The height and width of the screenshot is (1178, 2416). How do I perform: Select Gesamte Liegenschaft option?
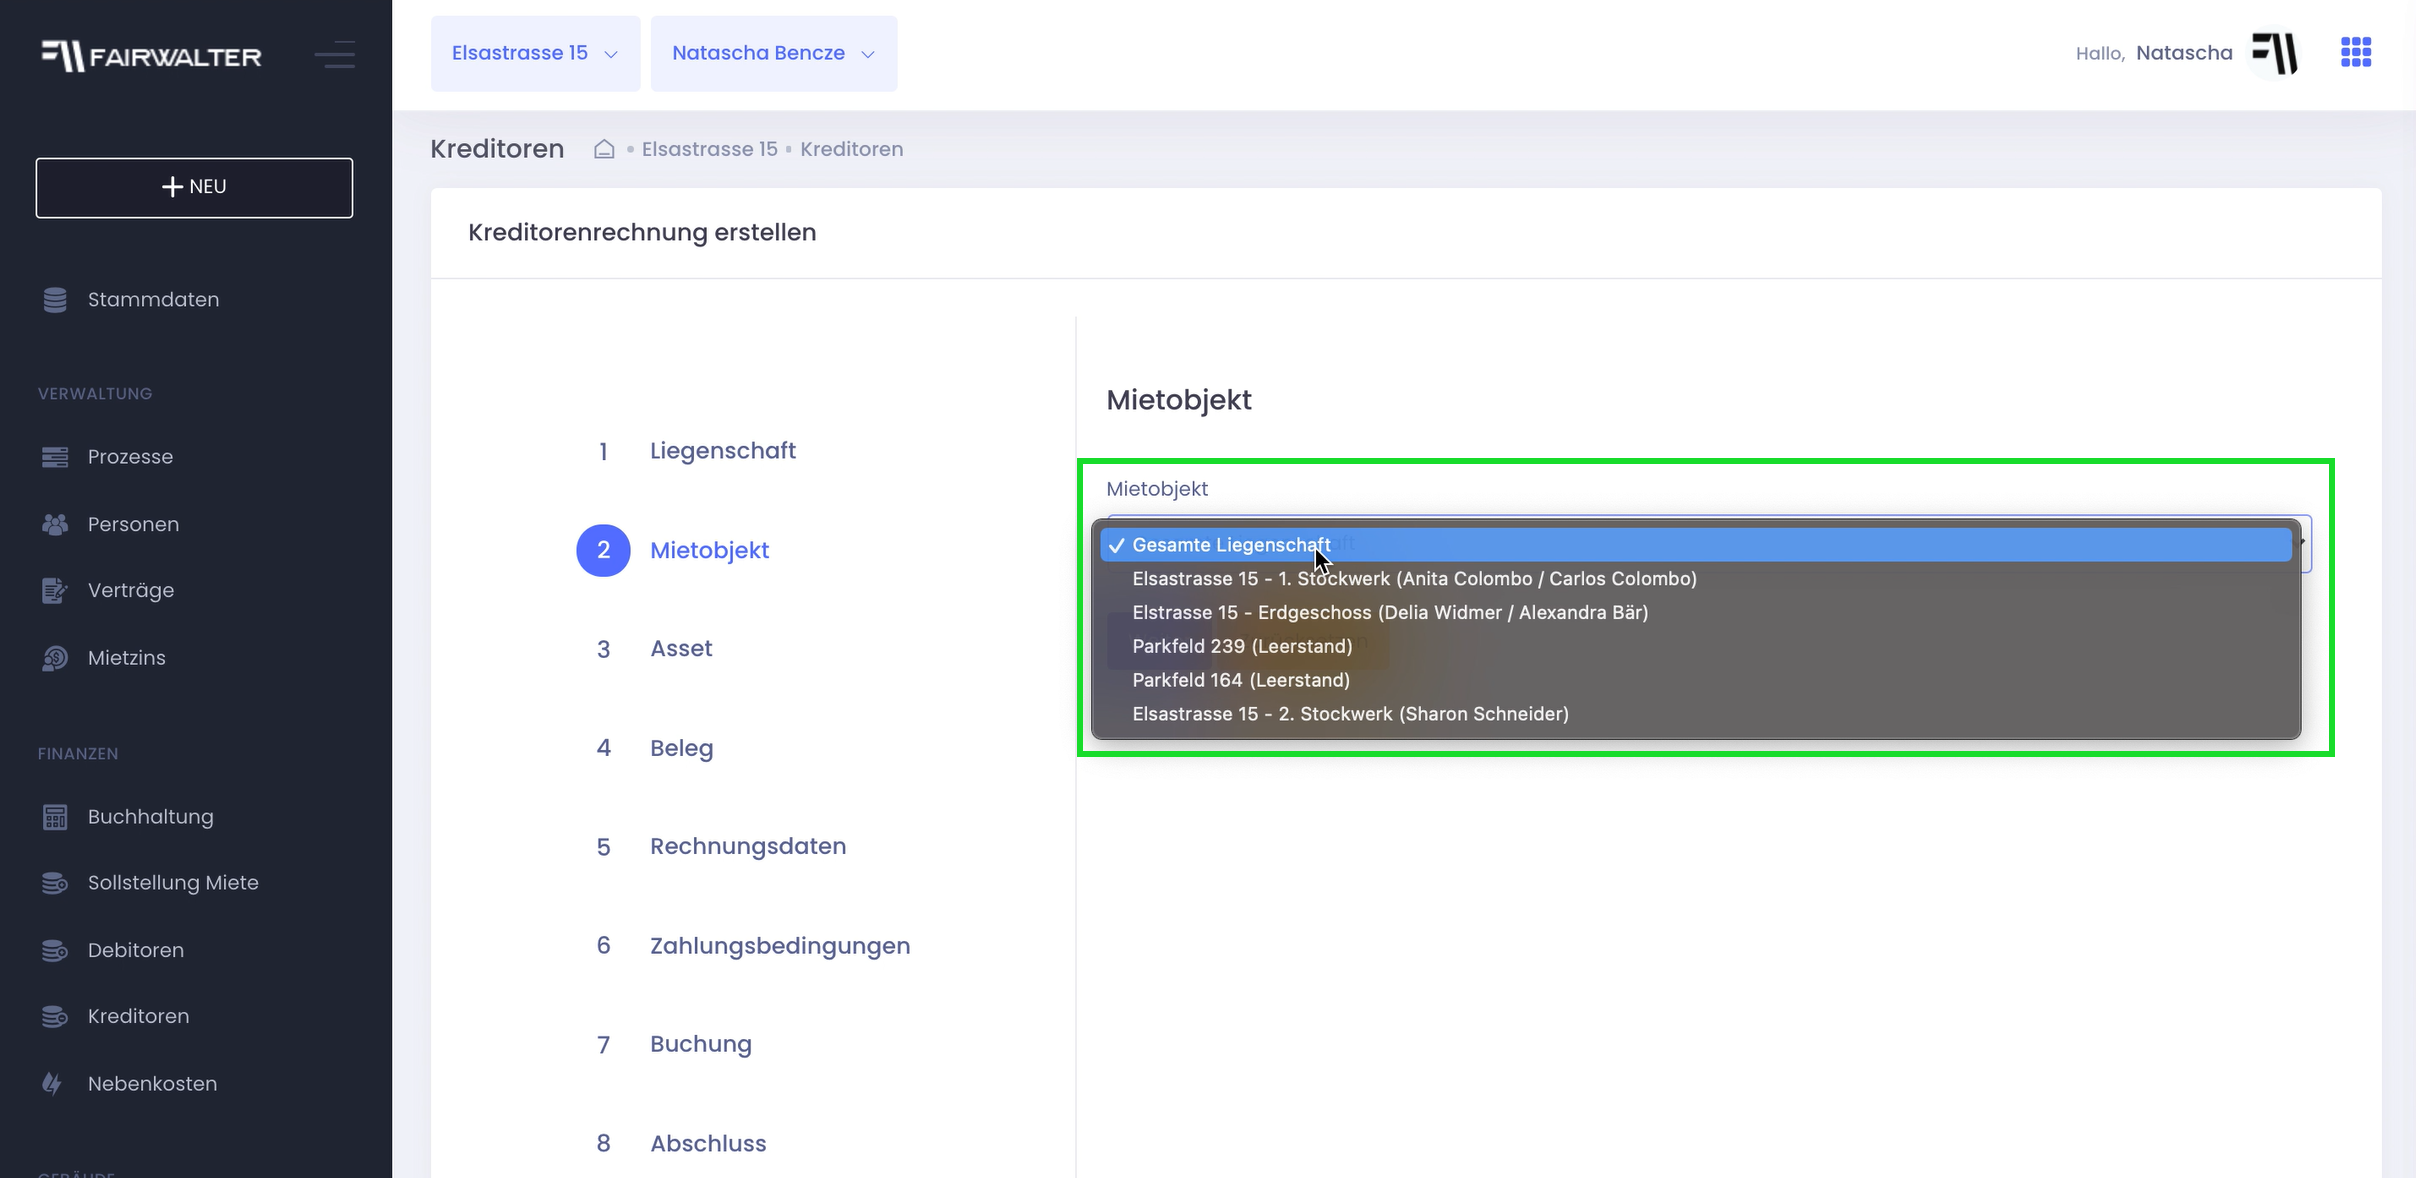(1696, 545)
